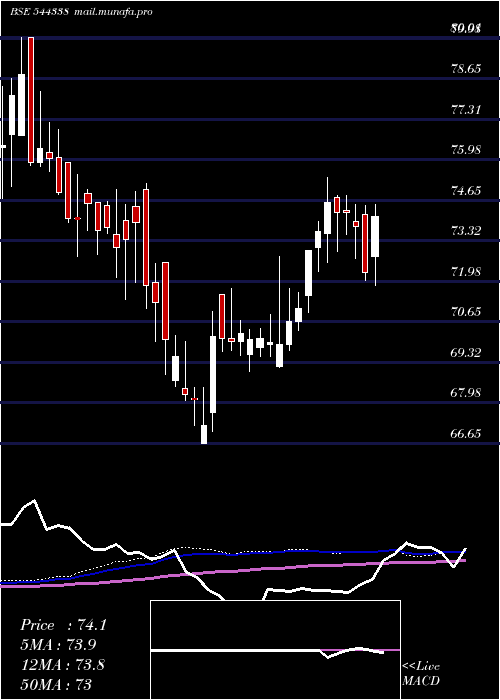
Task: Click the 69.32 price axis label
Action: pos(466,353)
